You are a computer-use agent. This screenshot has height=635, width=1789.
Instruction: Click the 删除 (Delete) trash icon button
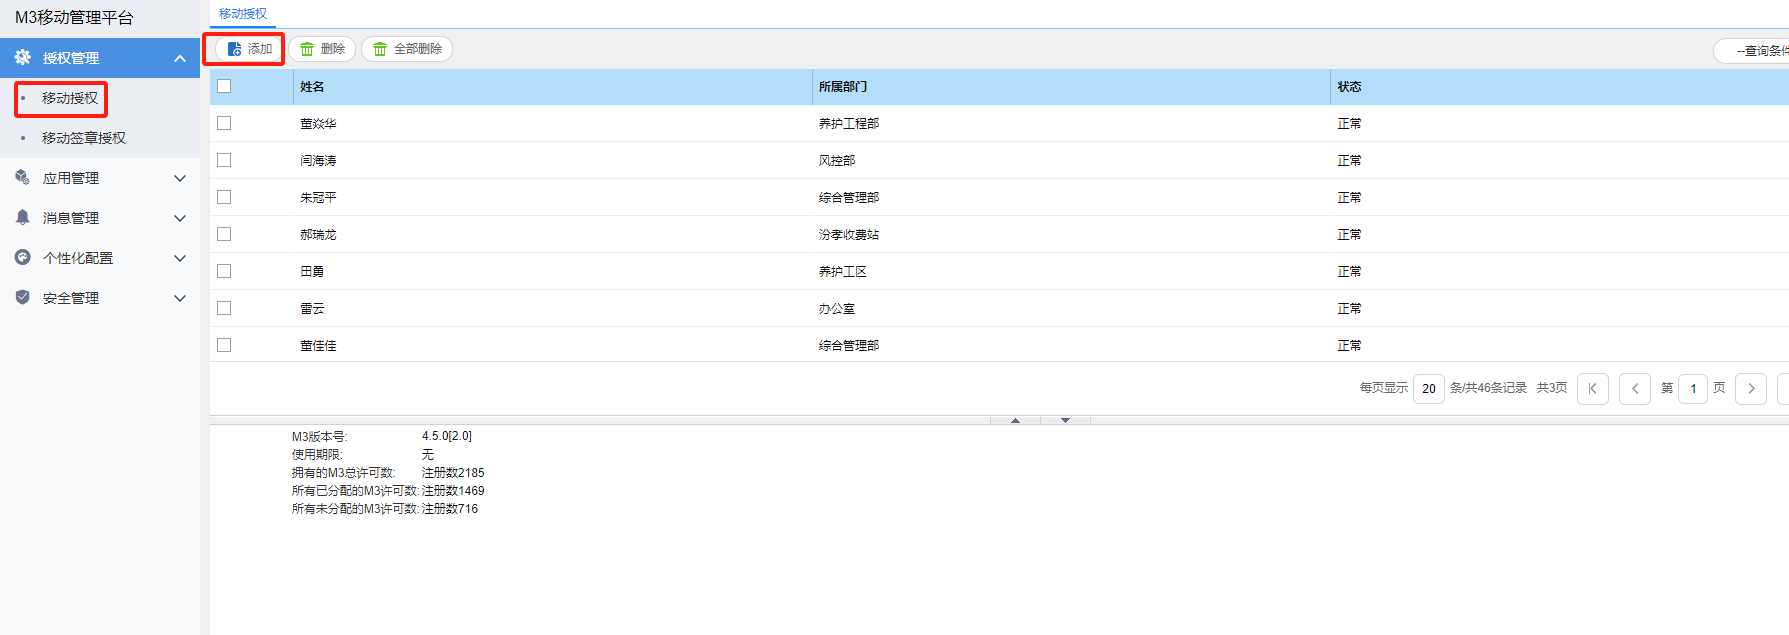308,49
